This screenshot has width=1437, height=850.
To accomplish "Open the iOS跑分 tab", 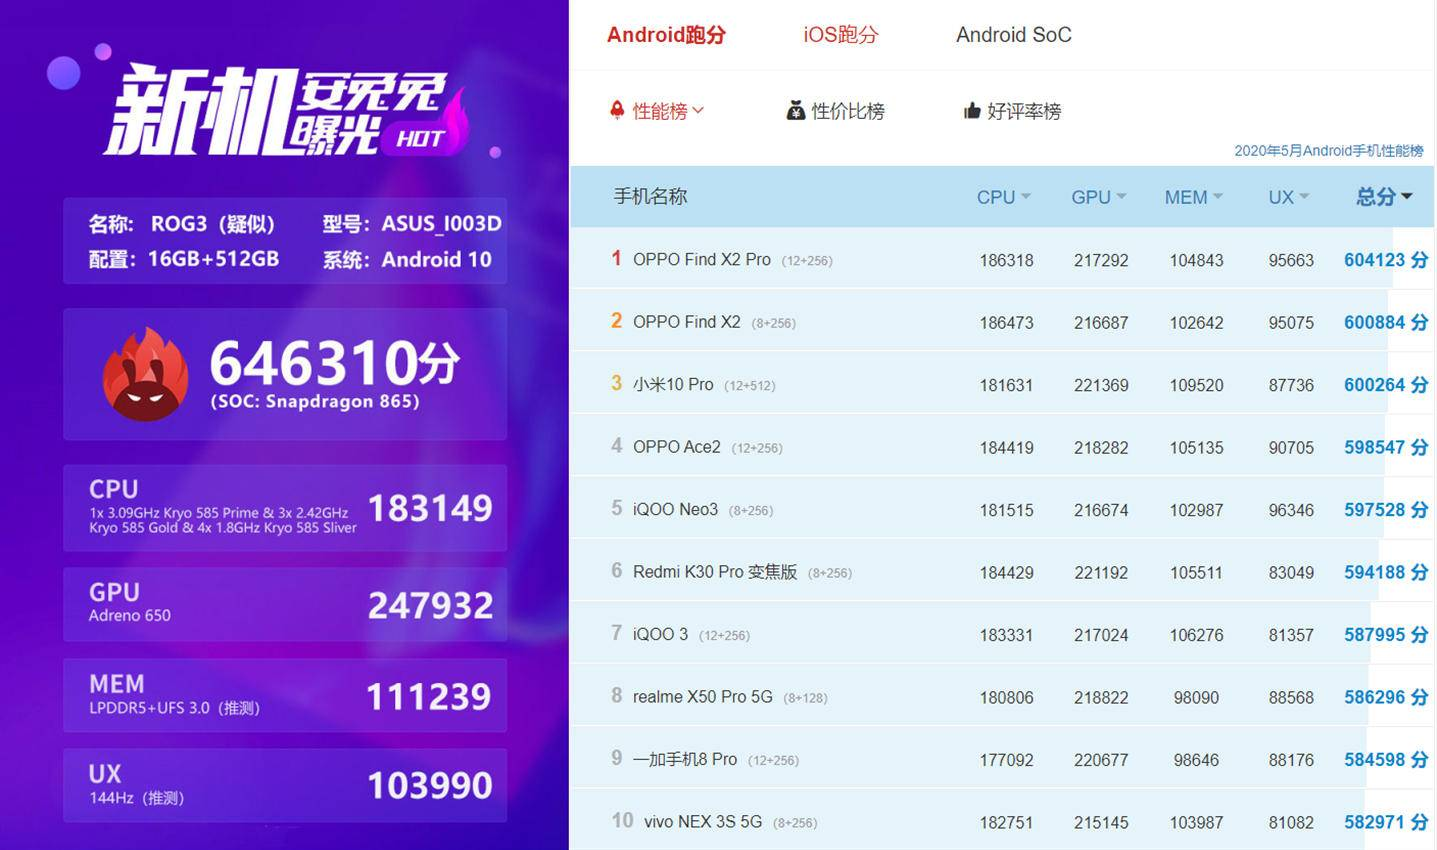I will [840, 35].
